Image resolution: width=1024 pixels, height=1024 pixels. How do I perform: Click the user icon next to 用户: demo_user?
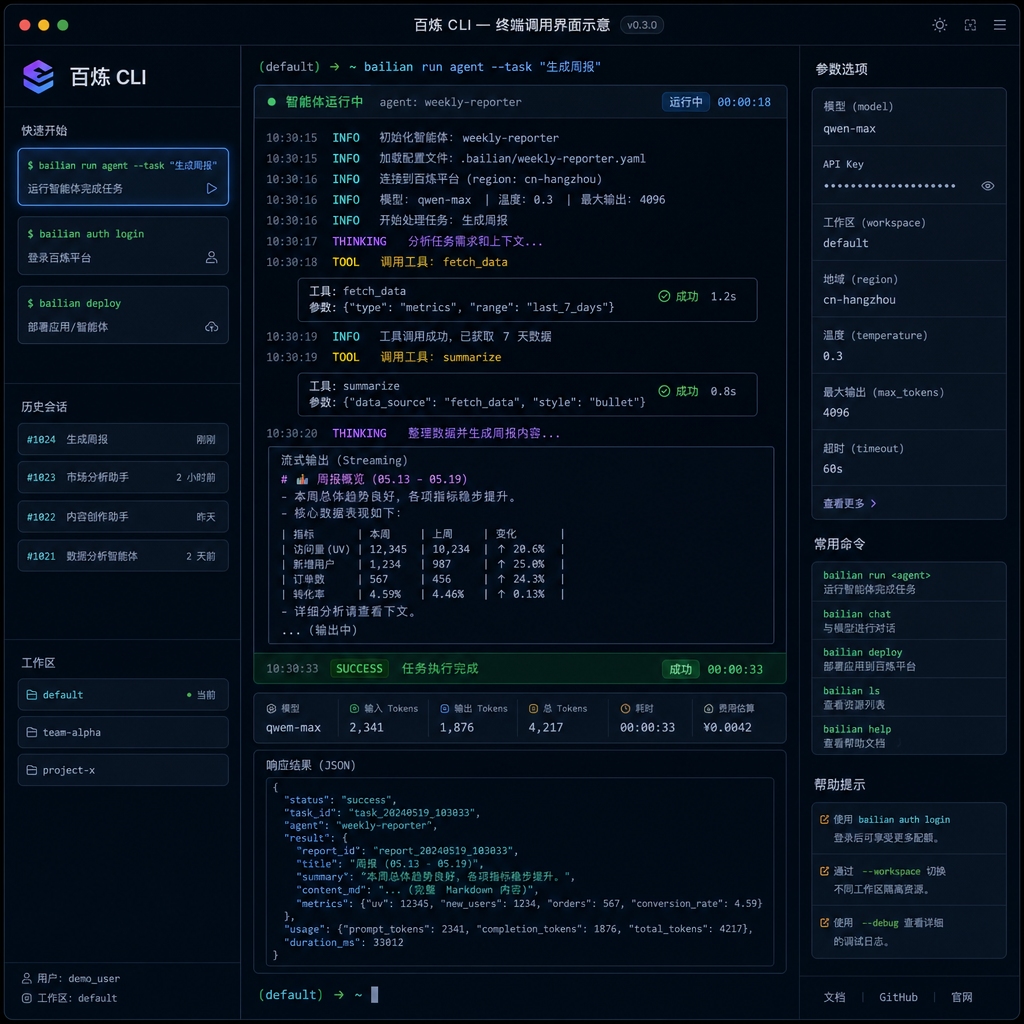coord(27,978)
